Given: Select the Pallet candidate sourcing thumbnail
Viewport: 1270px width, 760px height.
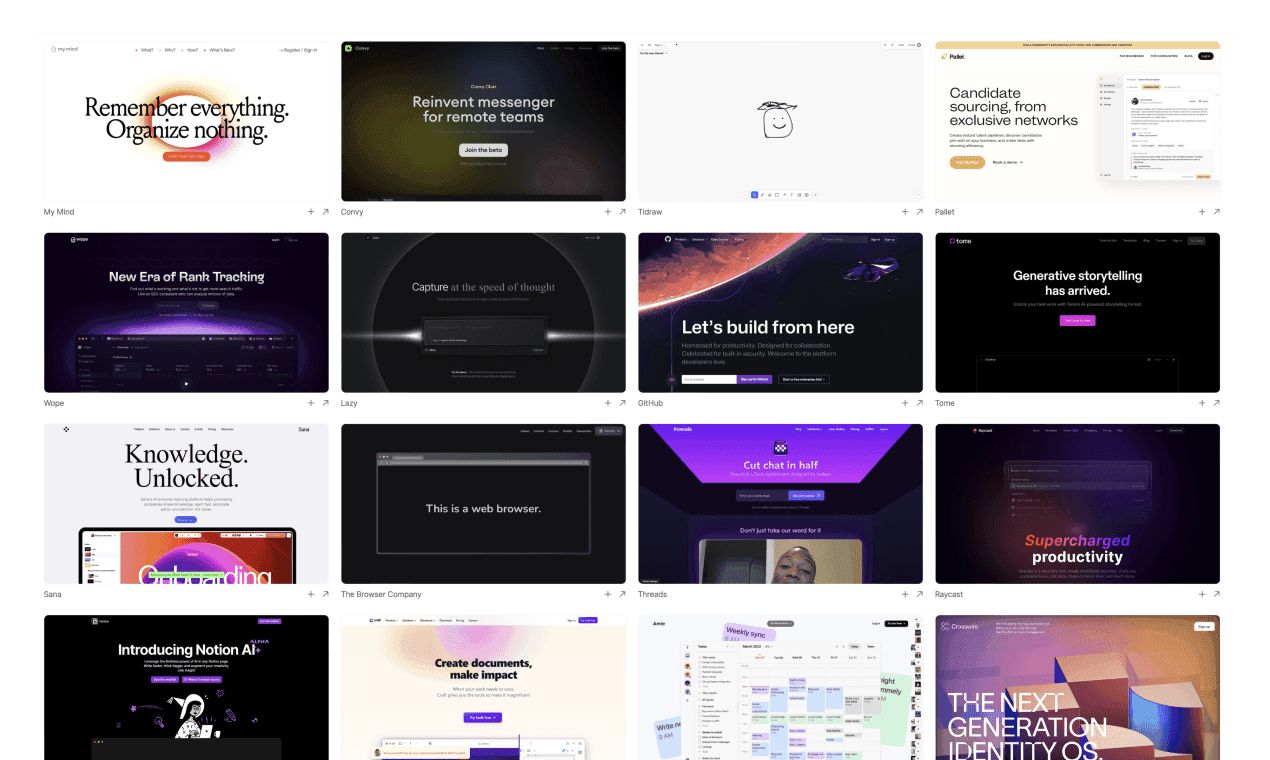Looking at the screenshot, I should [1077, 121].
